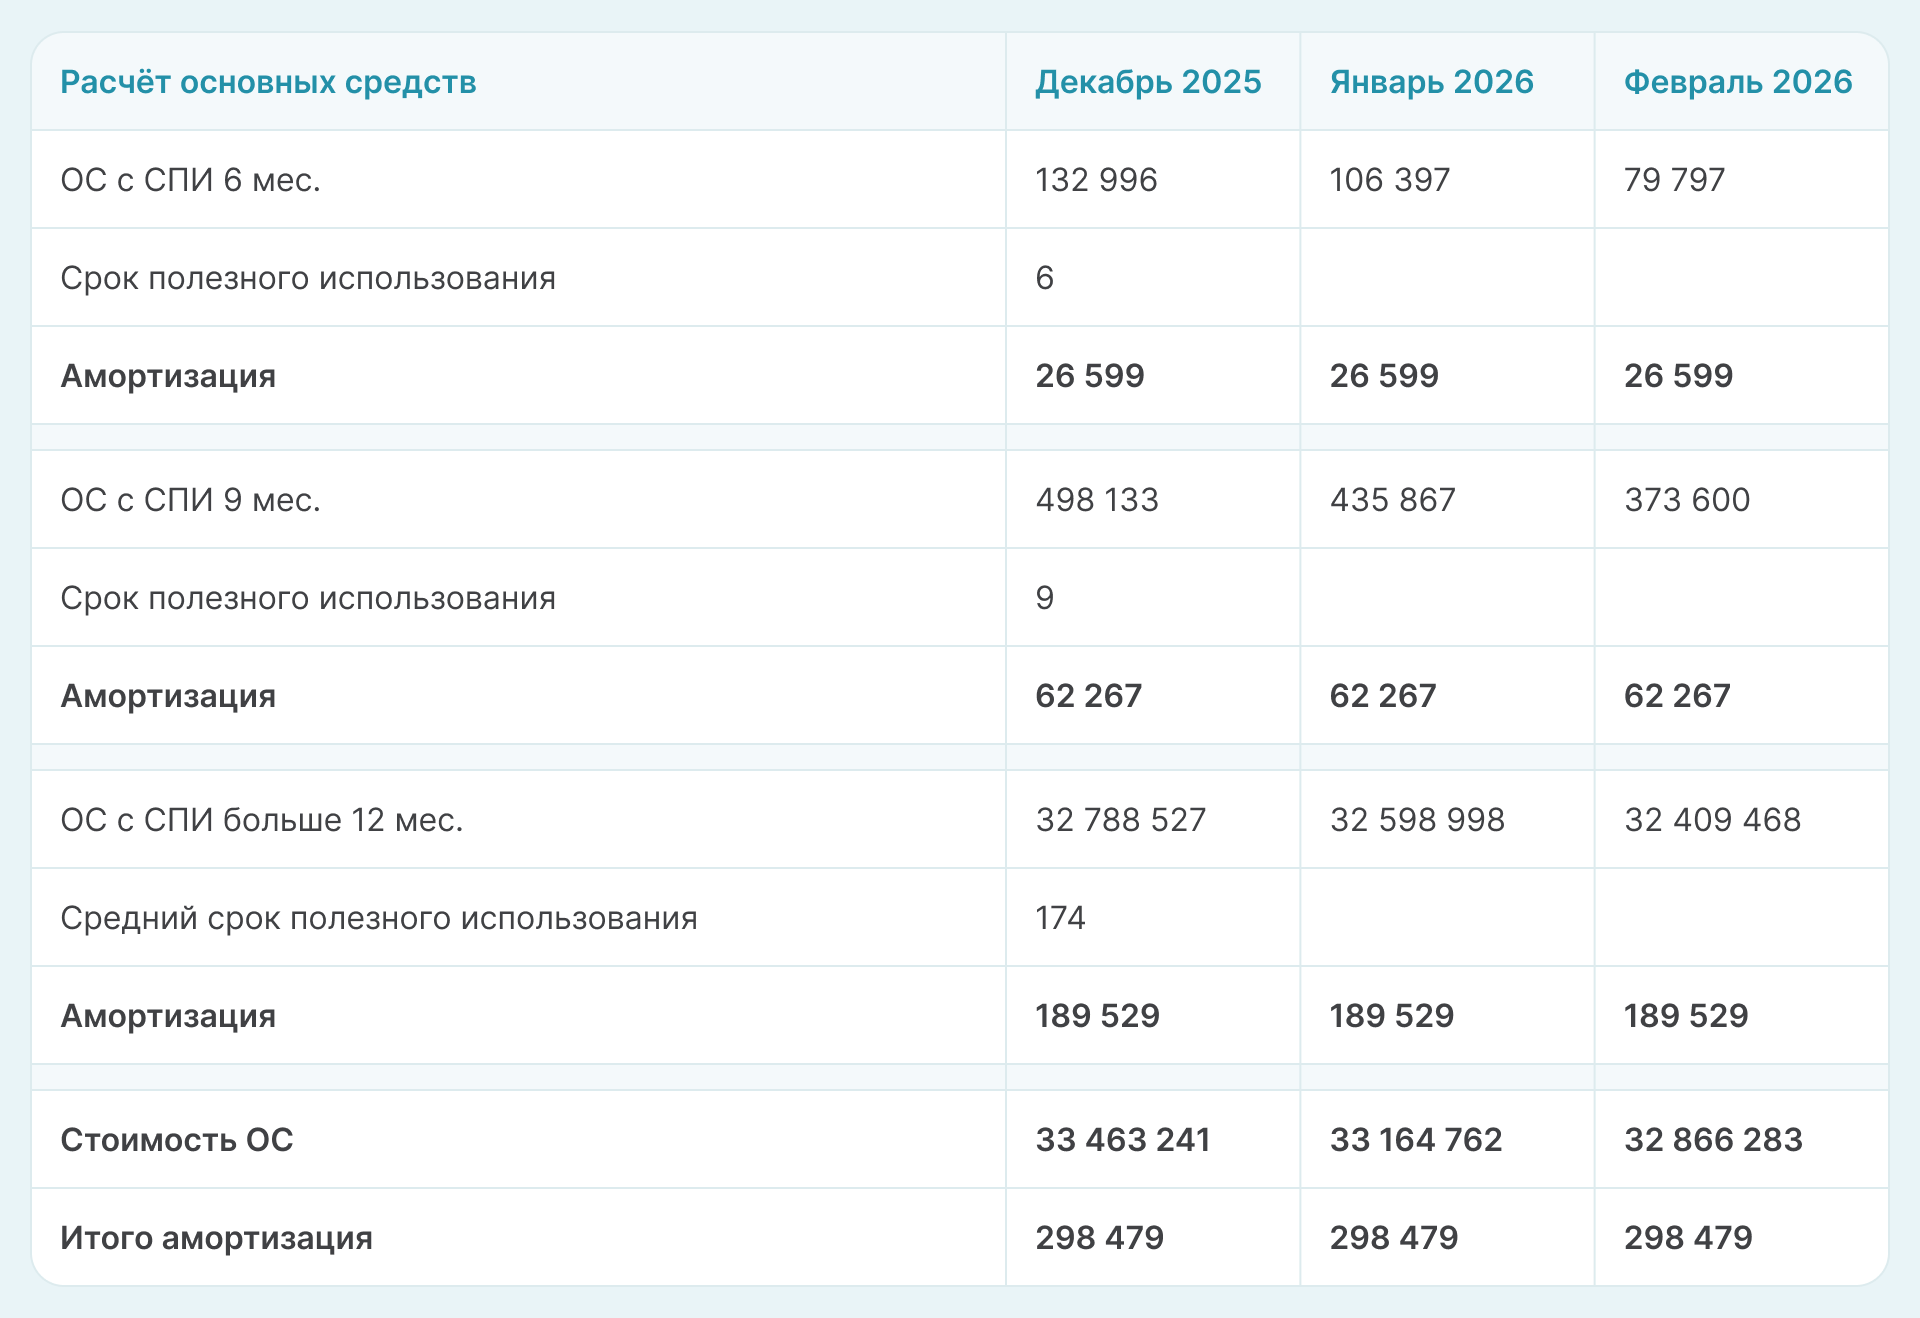Image resolution: width=1920 pixels, height=1318 pixels.
Task: Click 'ОС с СПИ больше 12 мес.' label
Action: click(x=262, y=820)
